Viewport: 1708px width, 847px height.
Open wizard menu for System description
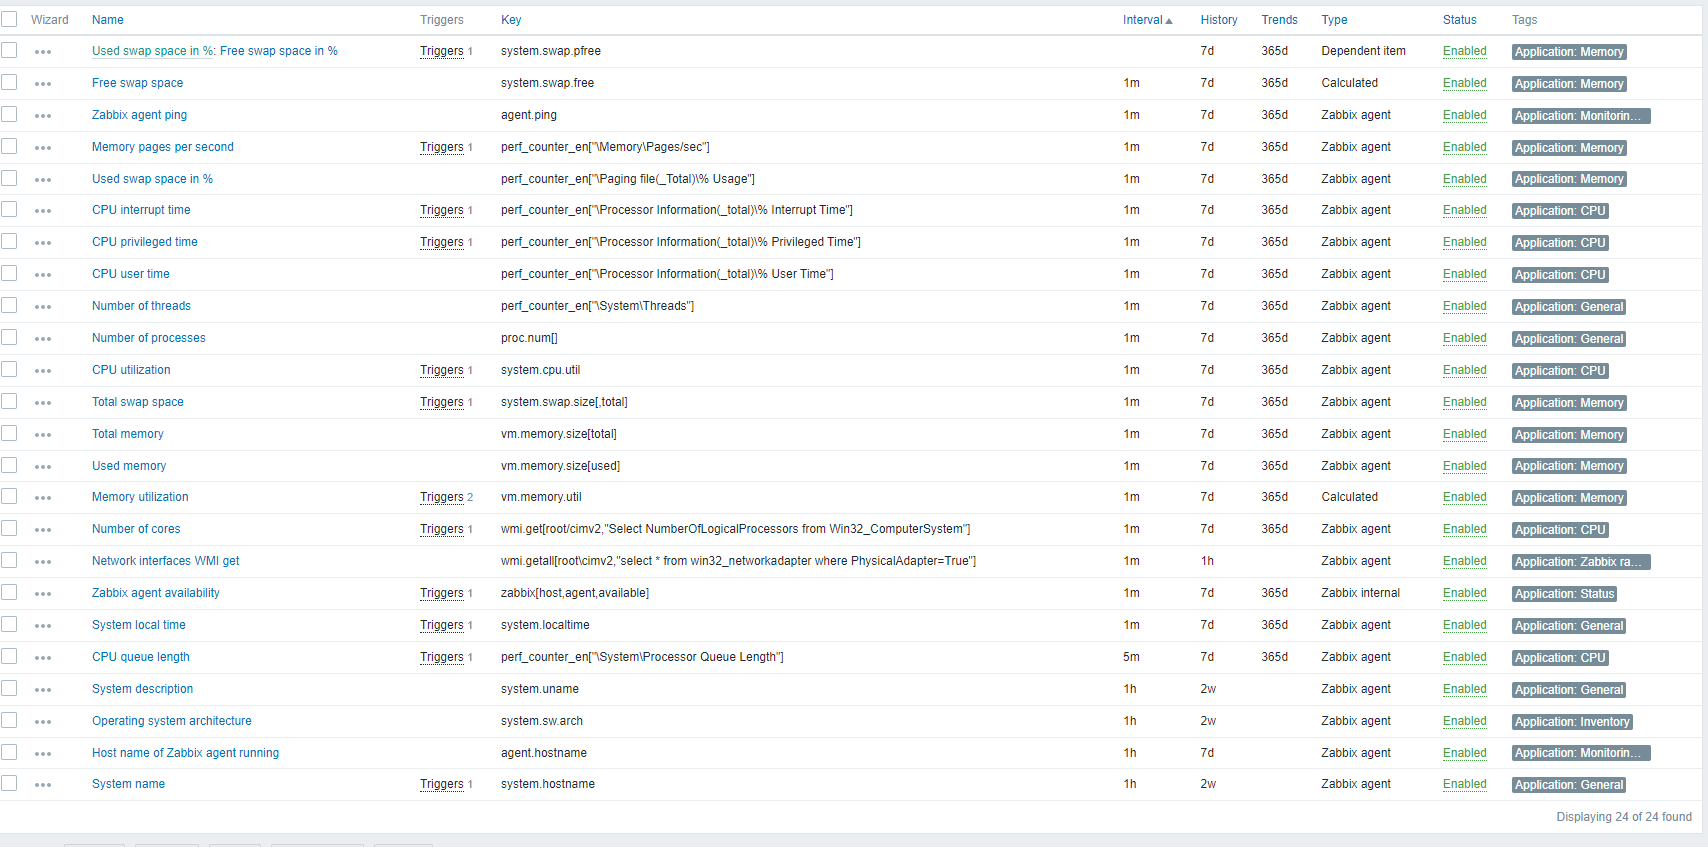coord(43,690)
